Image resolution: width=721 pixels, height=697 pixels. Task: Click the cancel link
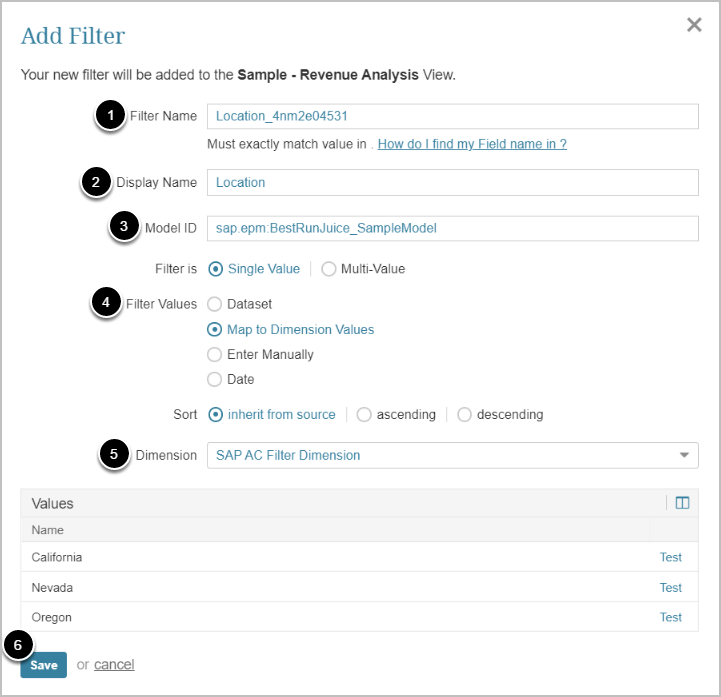tap(114, 665)
